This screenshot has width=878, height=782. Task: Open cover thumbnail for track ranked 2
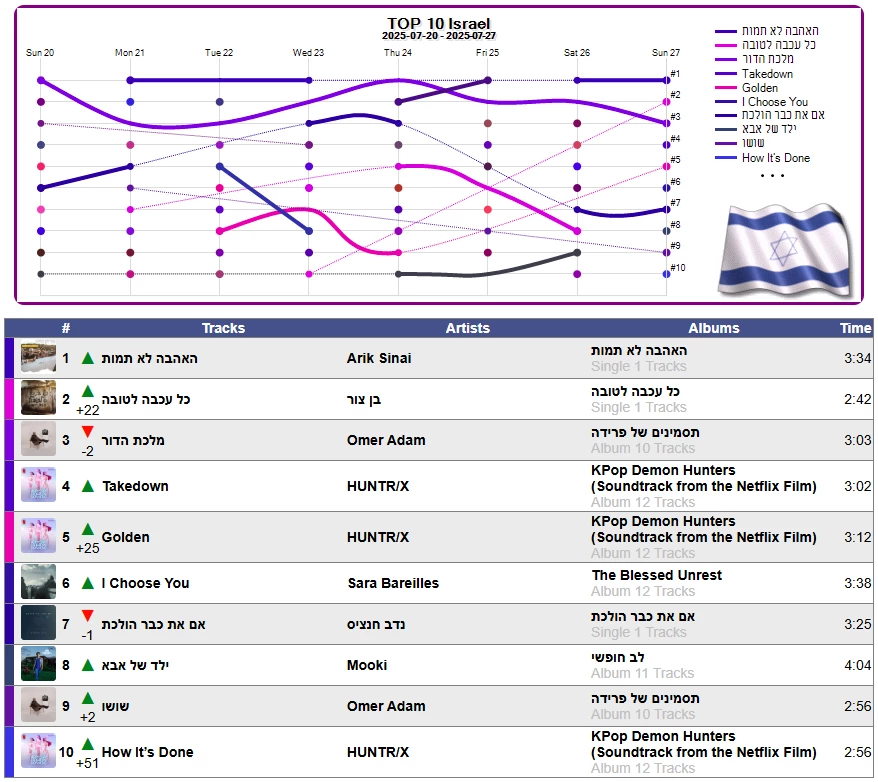pyautogui.click(x=38, y=398)
